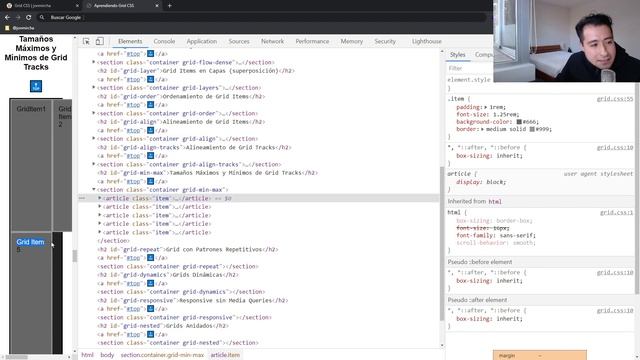Select article.item breadcrumb
This screenshot has width=640, height=360.
click(225, 355)
